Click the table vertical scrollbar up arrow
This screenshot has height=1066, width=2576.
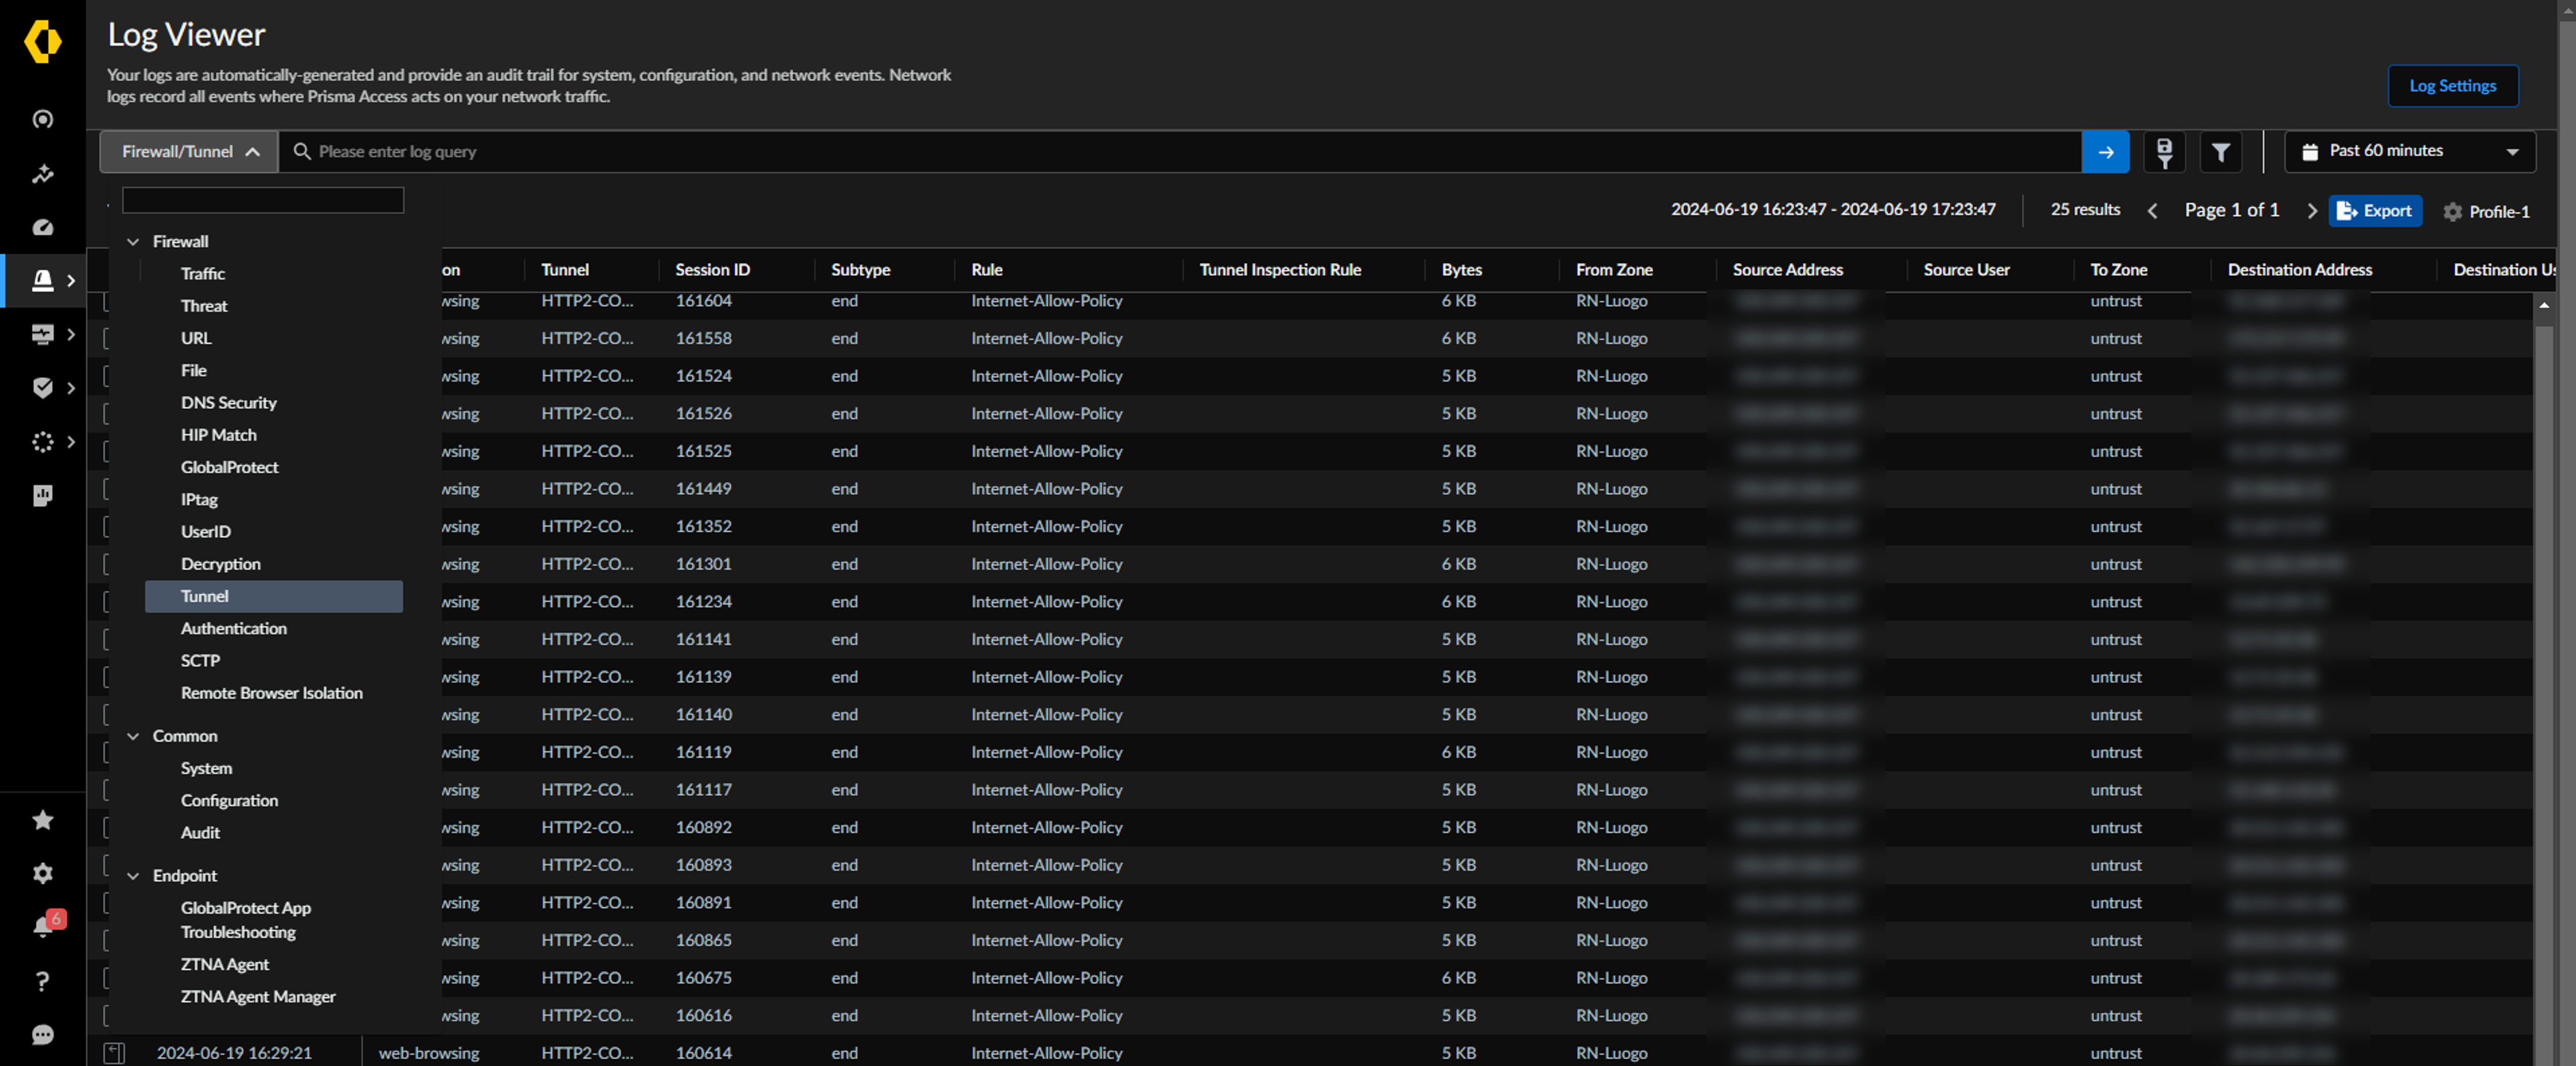point(2544,306)
